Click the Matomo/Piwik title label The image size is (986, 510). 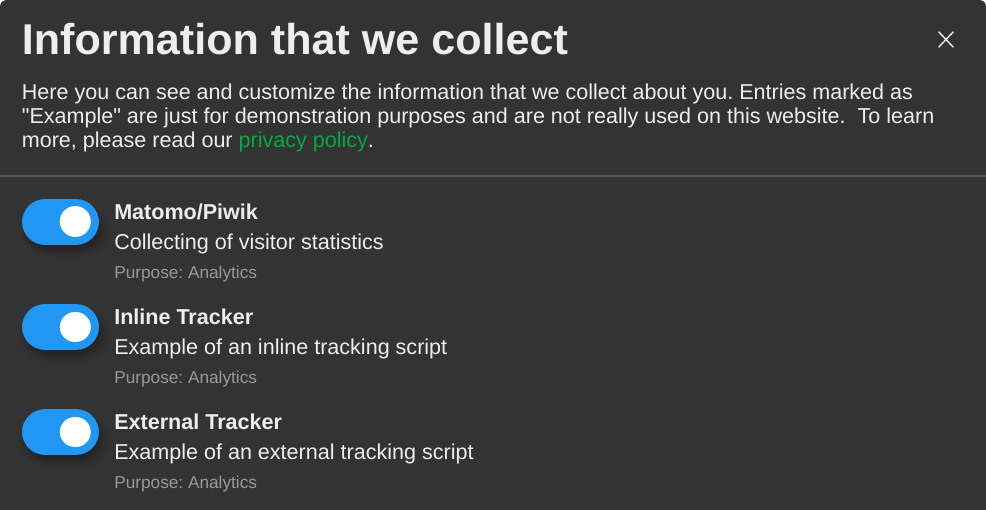click(186, 212)
